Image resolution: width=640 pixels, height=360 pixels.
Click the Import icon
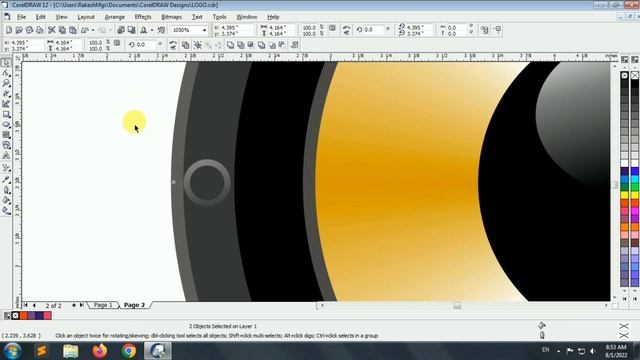[x=121, y=30]
